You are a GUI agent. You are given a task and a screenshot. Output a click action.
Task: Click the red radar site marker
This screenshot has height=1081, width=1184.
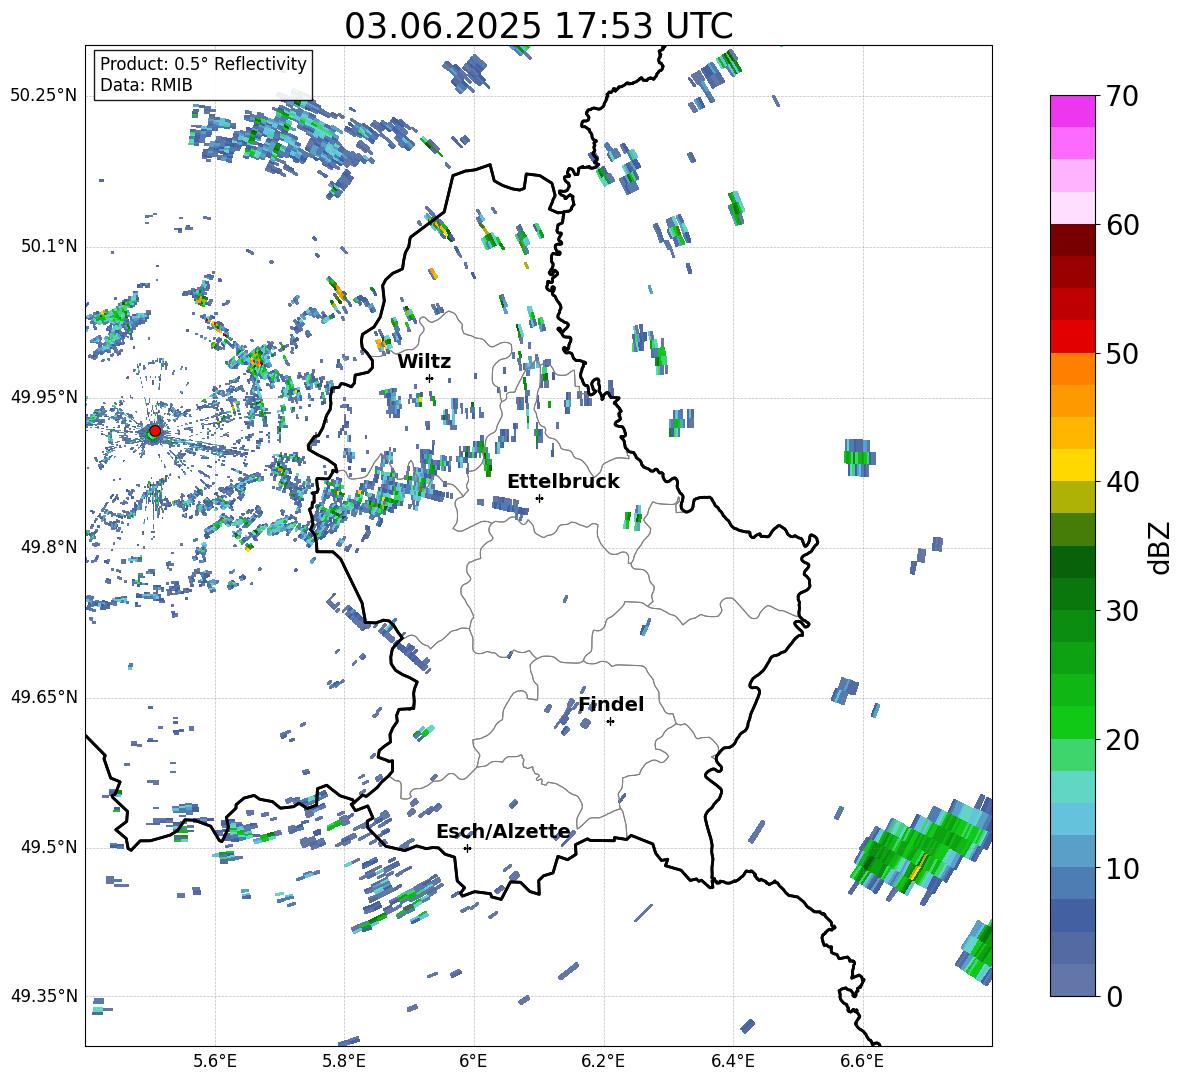coord(155,431)
